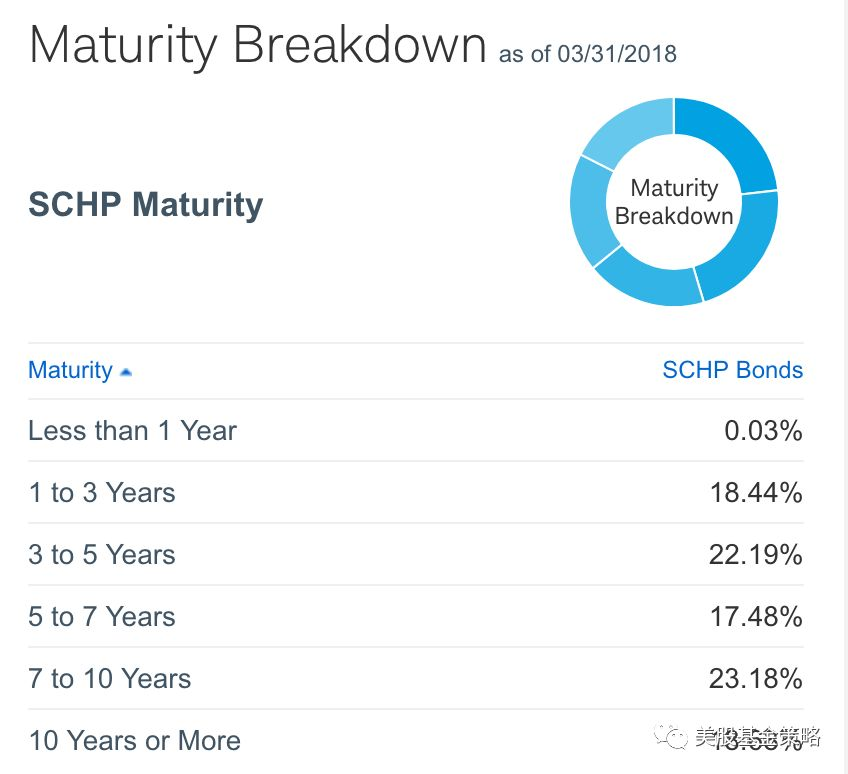Click the 22.19% bond value

tap(755, 555)
